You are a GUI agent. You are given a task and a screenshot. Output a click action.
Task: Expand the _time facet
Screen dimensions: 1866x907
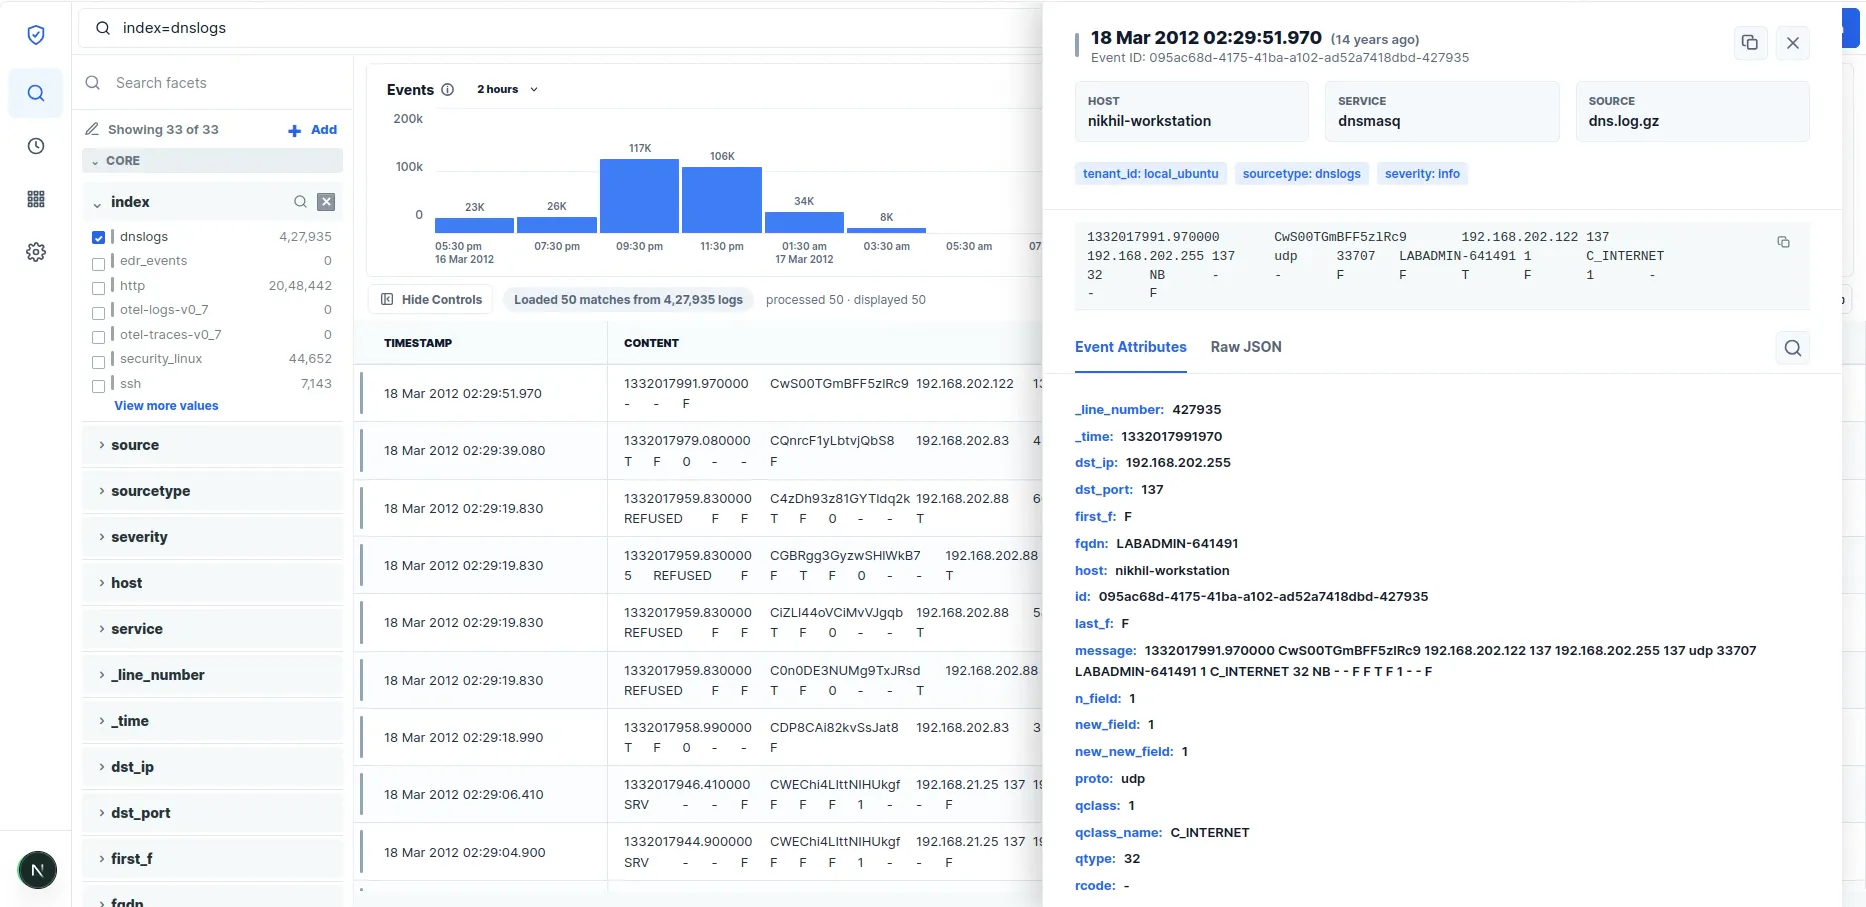click(x=212, y=721)
